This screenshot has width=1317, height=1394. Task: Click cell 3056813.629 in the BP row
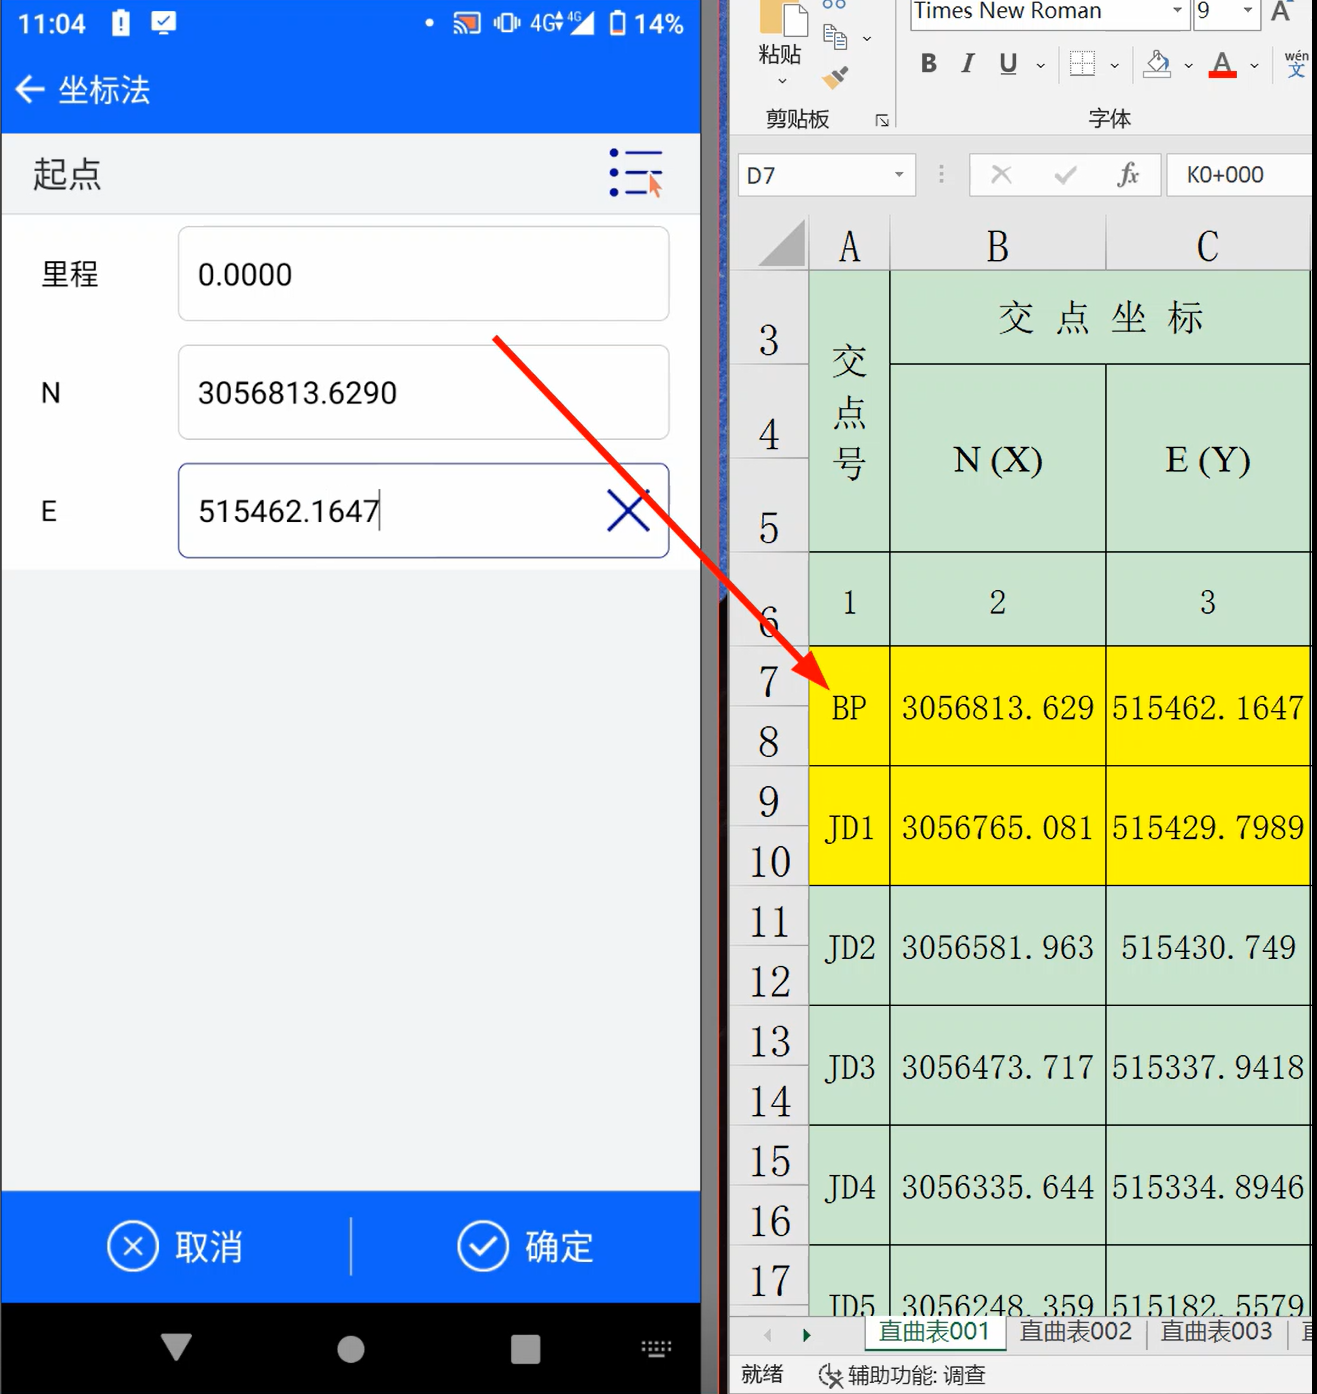998,706
